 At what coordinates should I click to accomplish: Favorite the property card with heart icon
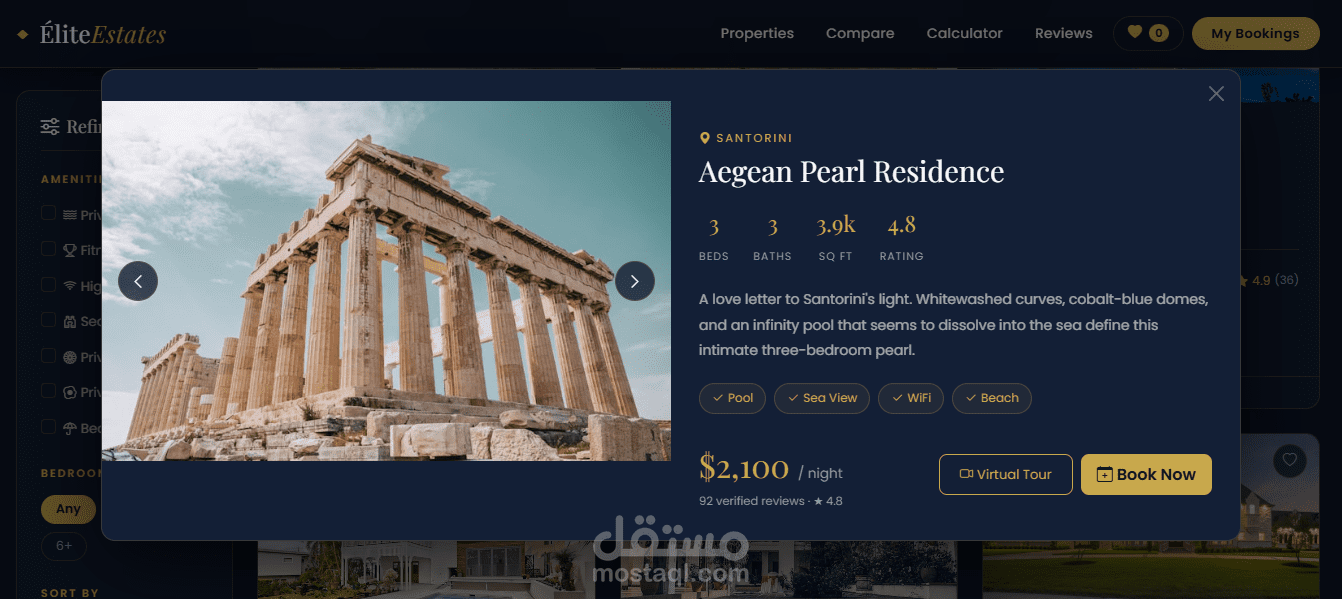[x=1290, y=460]
